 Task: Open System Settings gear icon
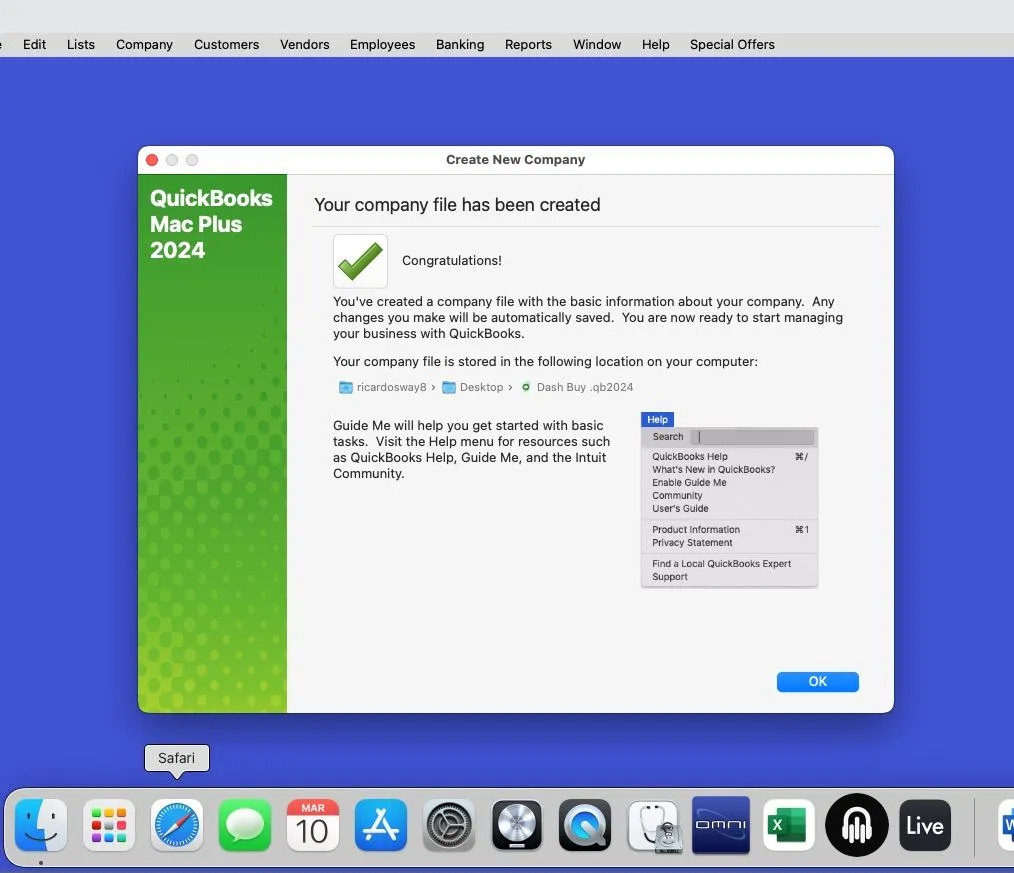pos(449,825)
